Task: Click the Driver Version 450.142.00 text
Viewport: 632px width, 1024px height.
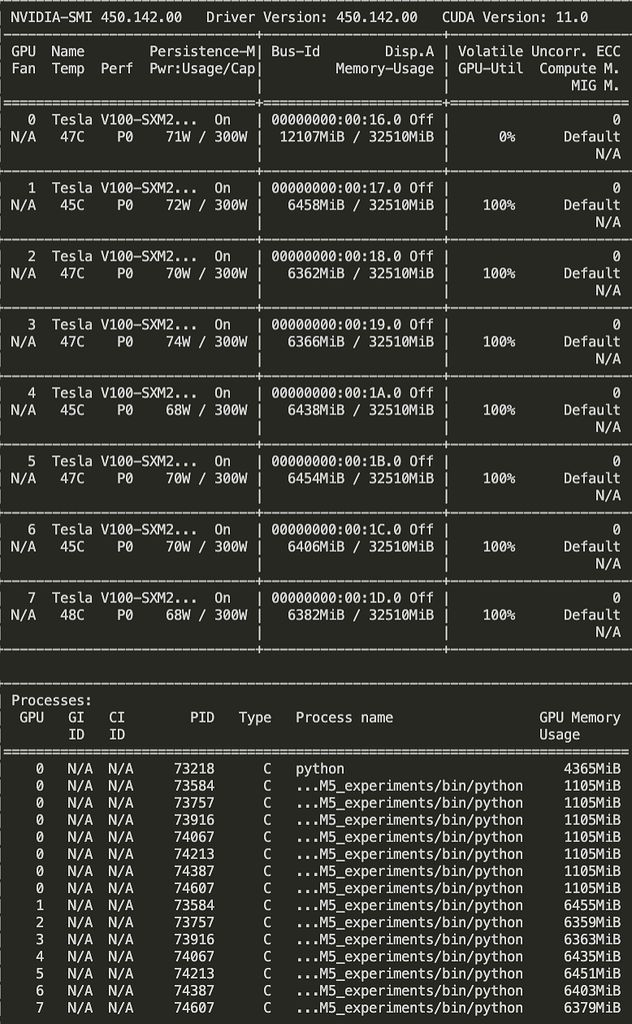Action: (312, 17)
